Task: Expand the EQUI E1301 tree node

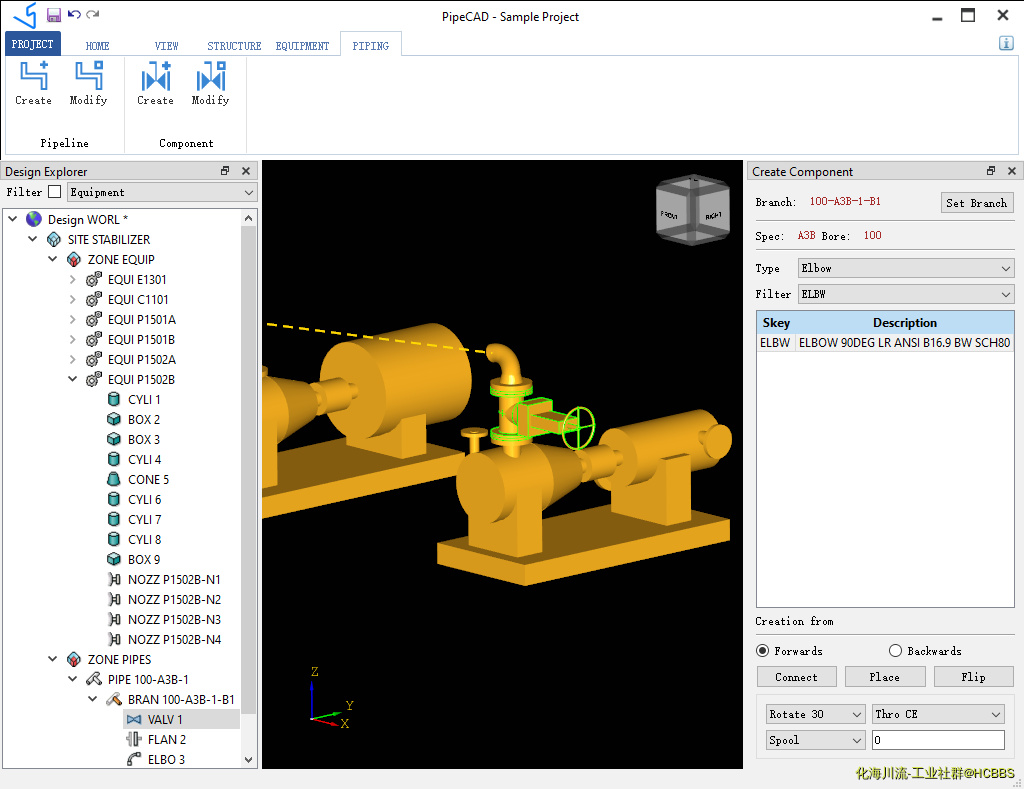Action: tap(72, 280)
